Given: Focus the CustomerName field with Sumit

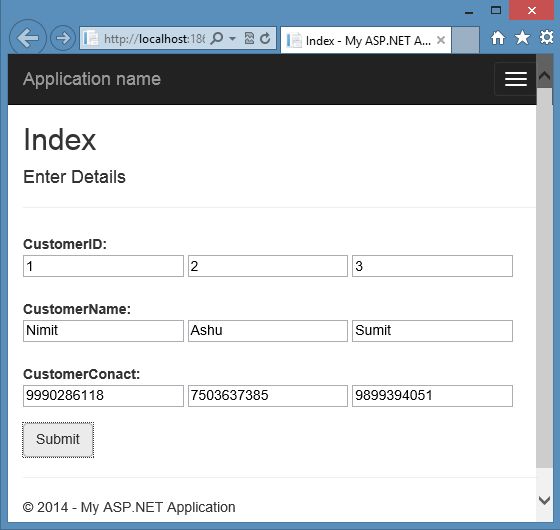Looking at the screenshot, I should click(x=432, y=331).
